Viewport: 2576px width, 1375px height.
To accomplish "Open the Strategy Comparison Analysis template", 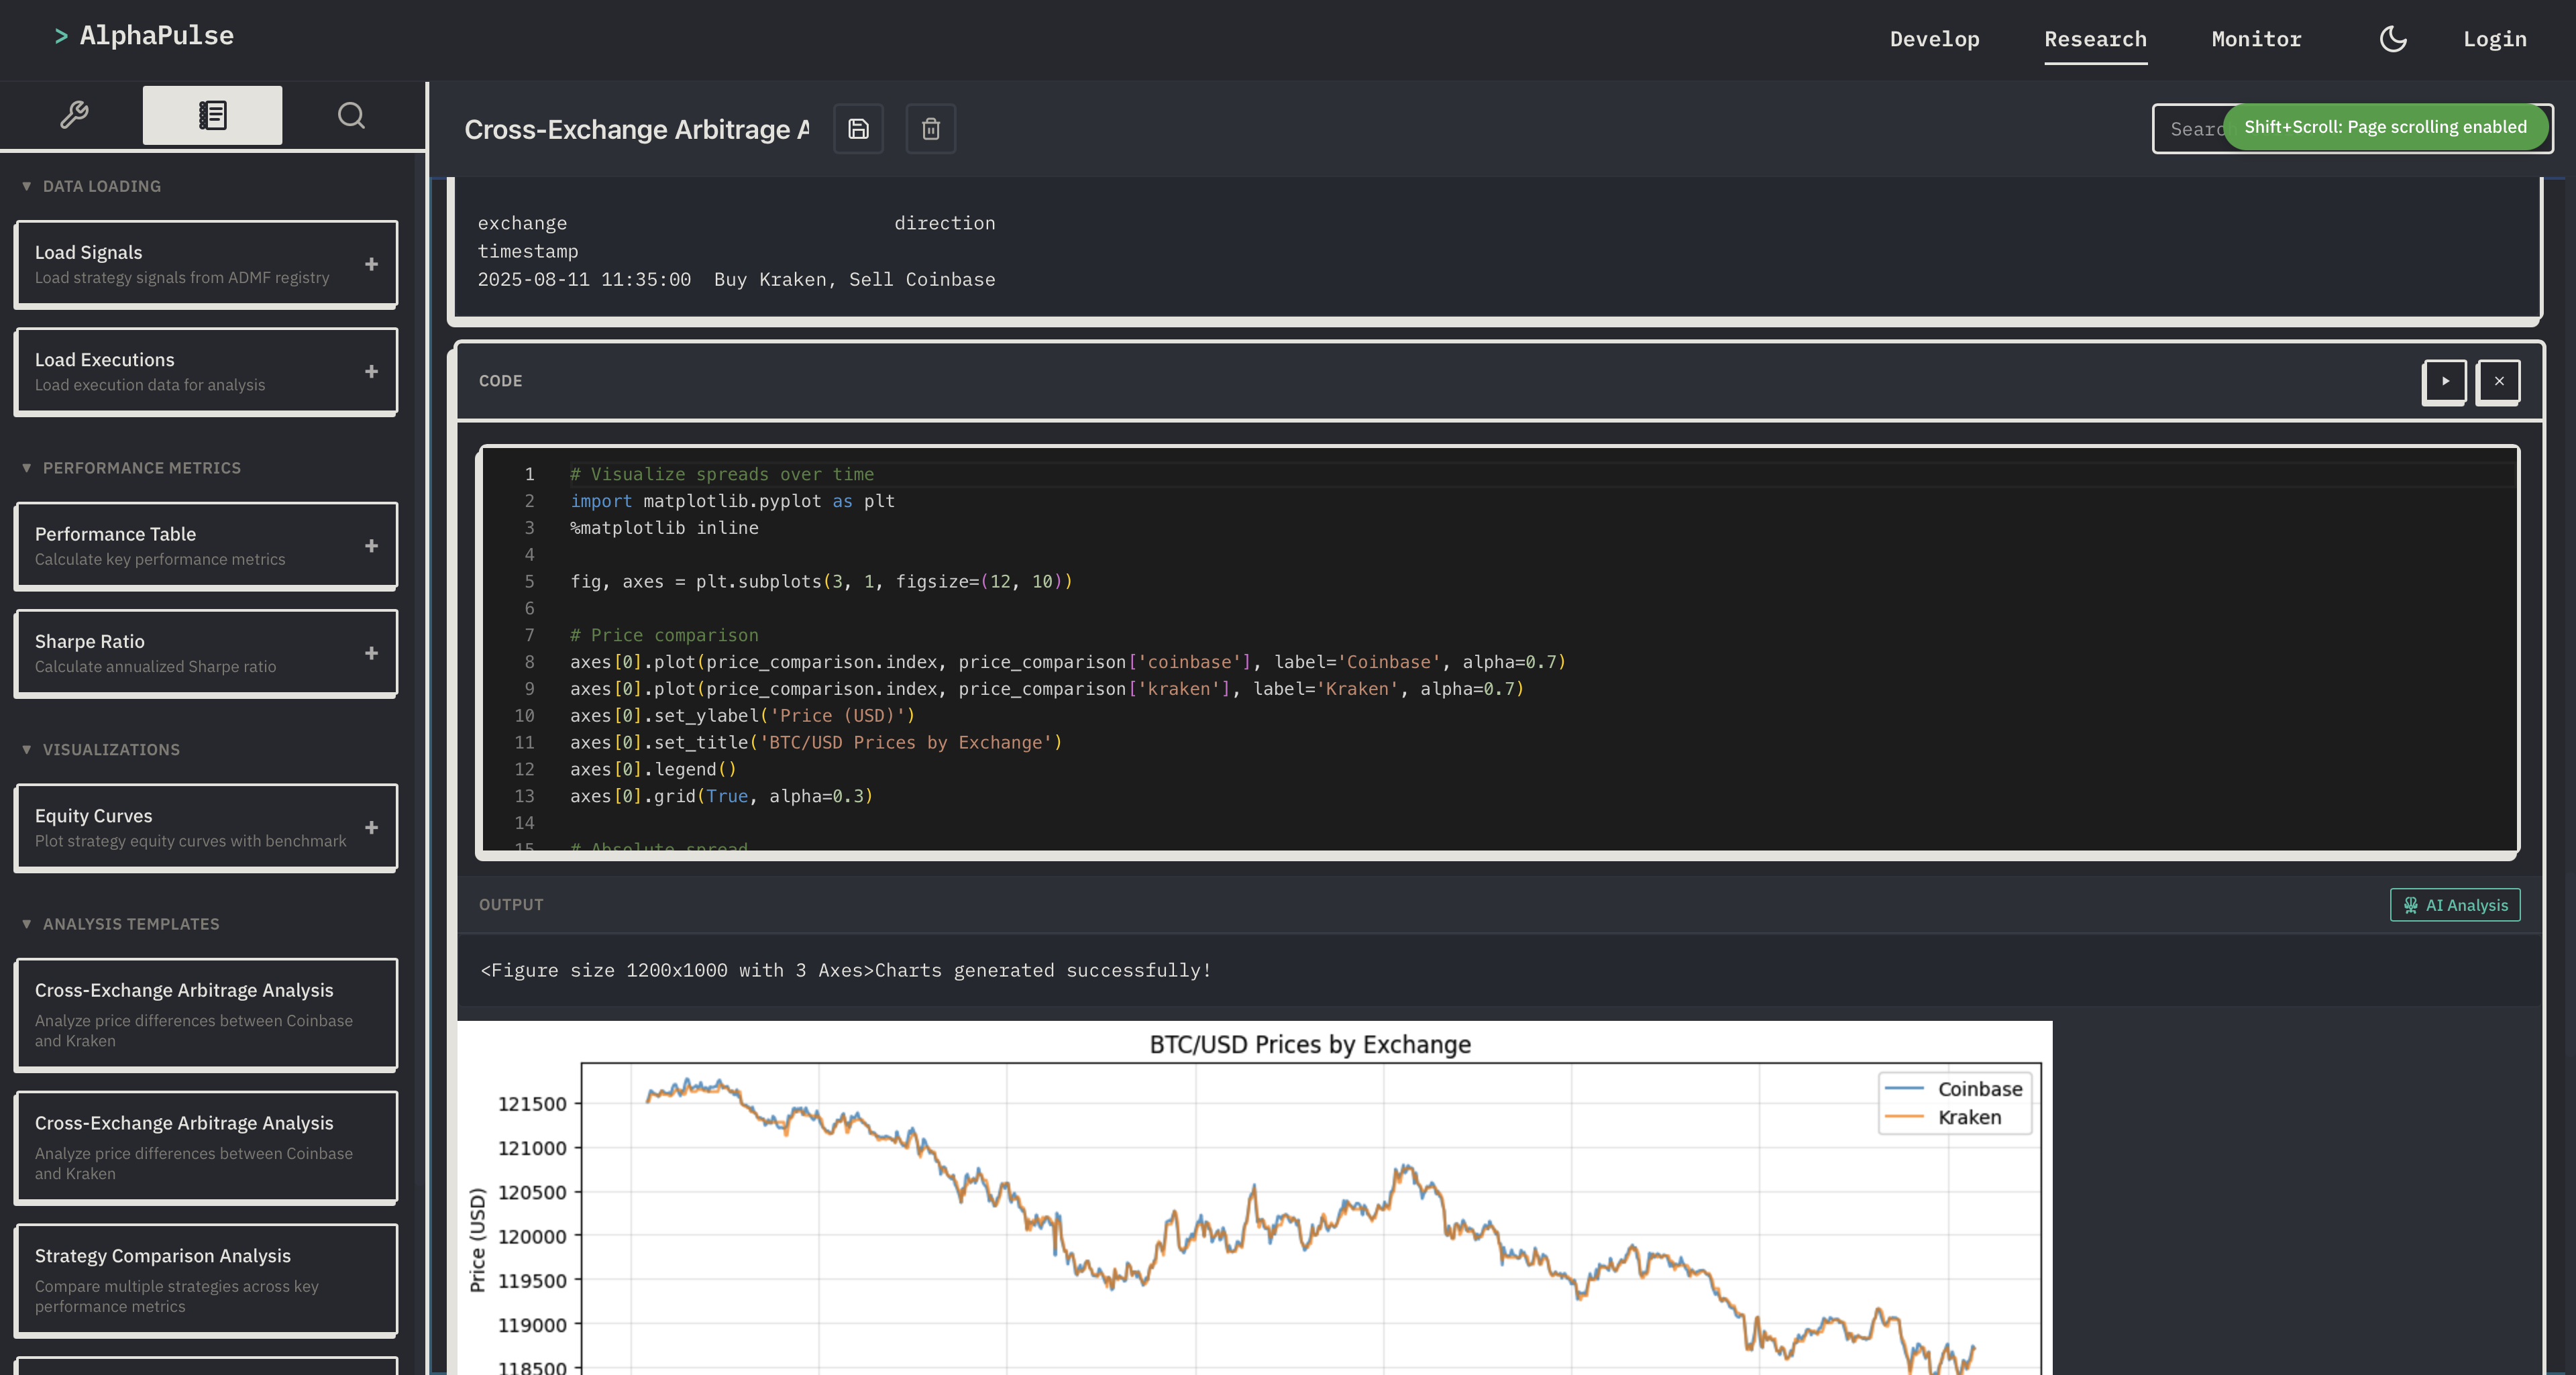I will pos(205,1280).
